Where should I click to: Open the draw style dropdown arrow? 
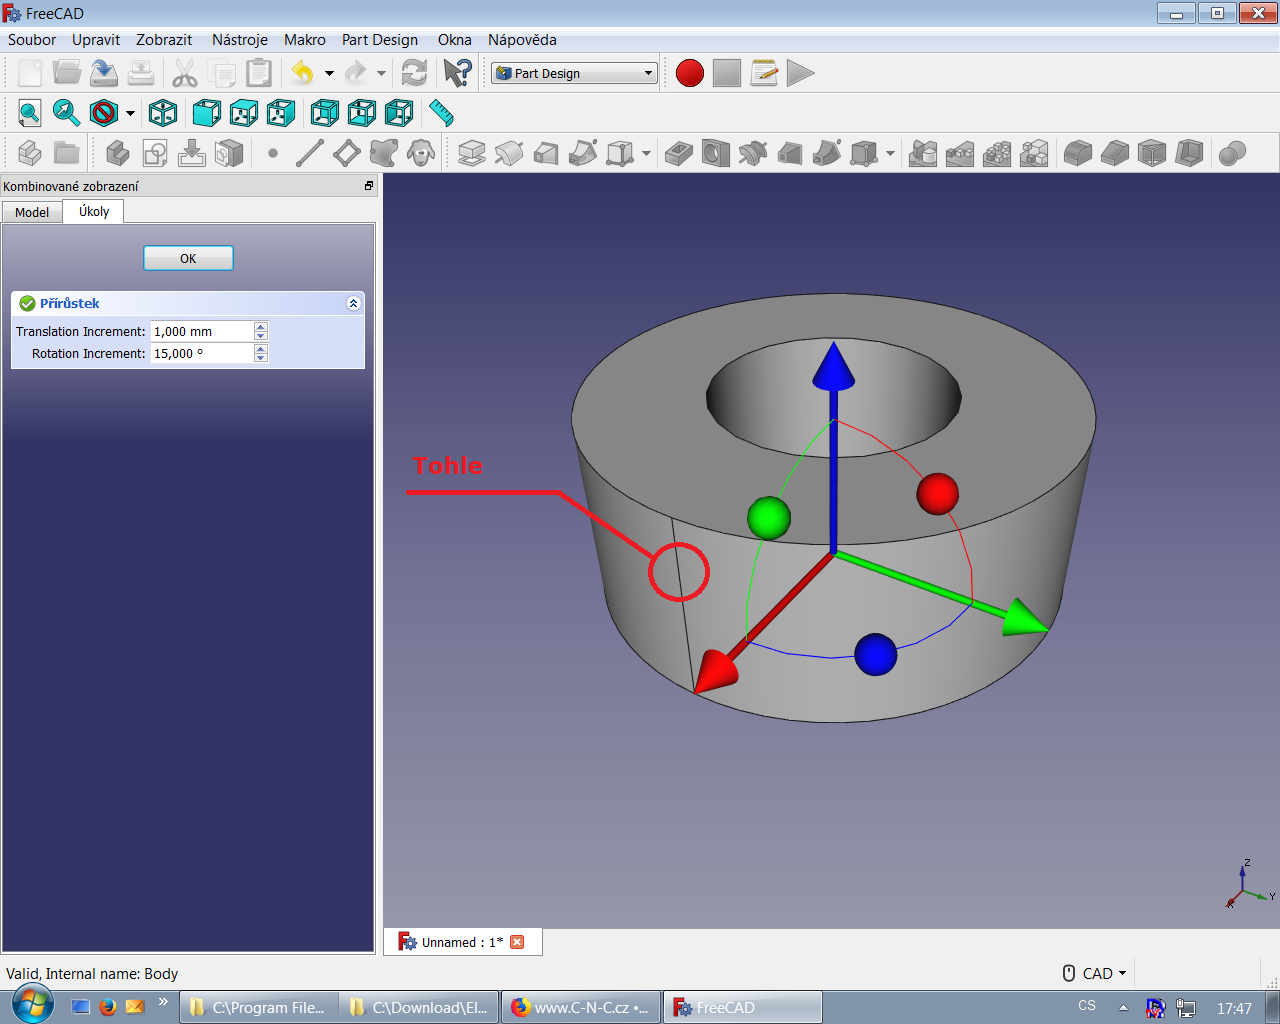click(130, 113)
